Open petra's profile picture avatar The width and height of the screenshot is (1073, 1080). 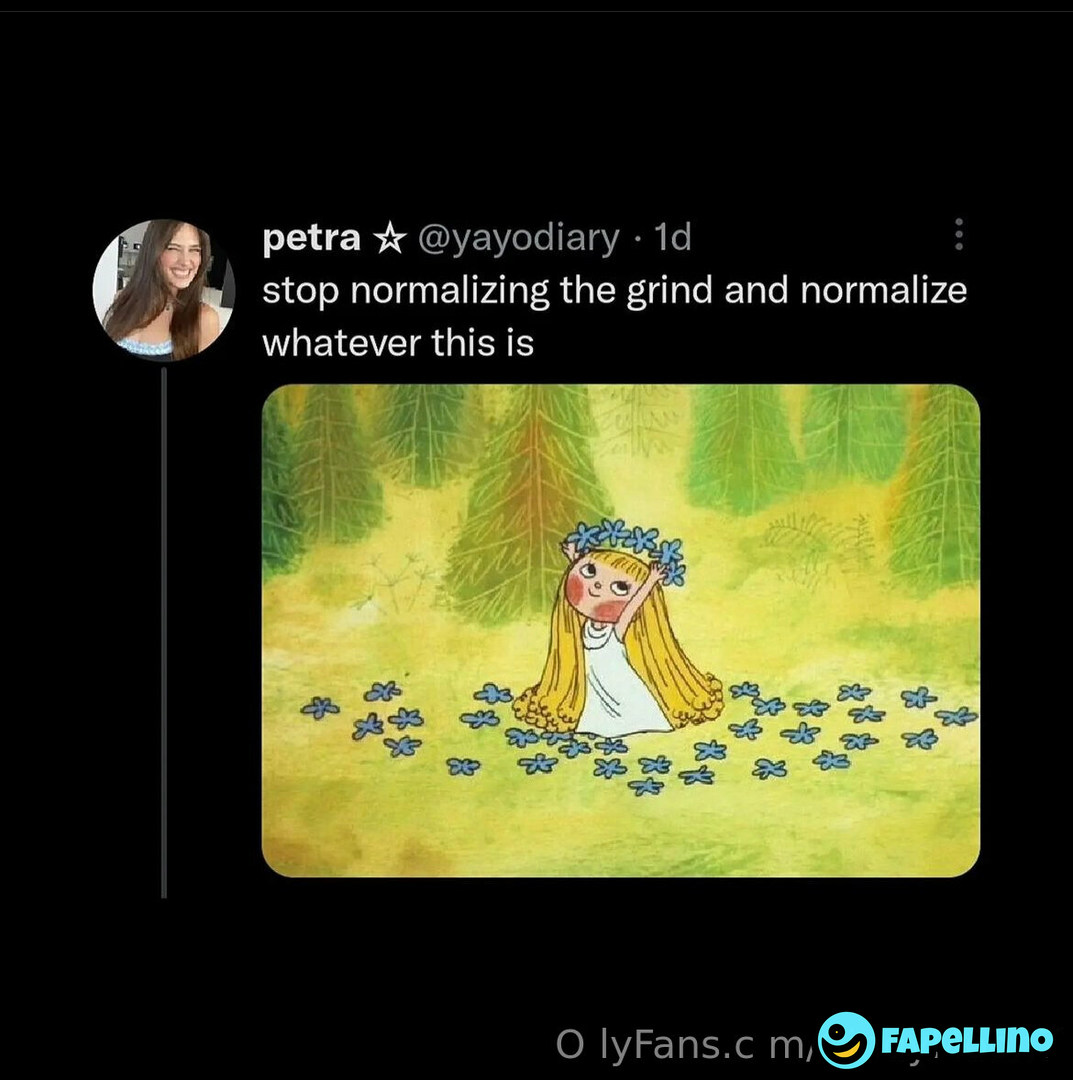[x=163, y=290]
